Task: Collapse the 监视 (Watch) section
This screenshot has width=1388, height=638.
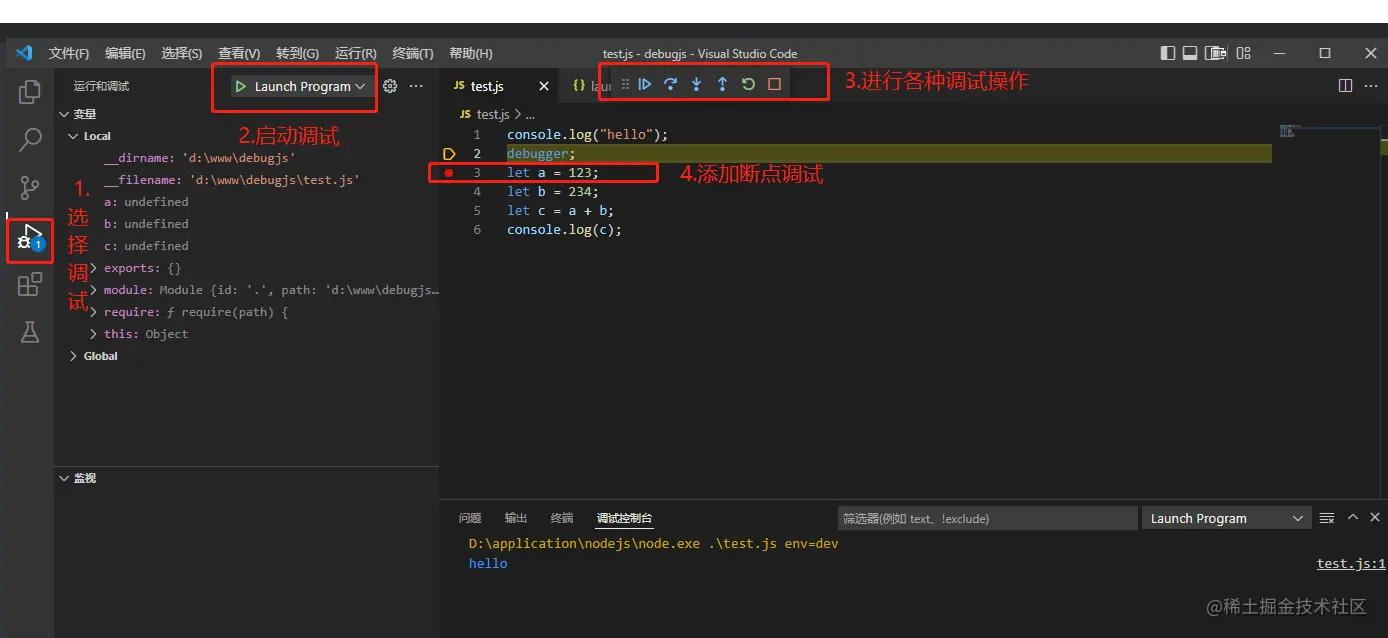Action: pos(65,478)
